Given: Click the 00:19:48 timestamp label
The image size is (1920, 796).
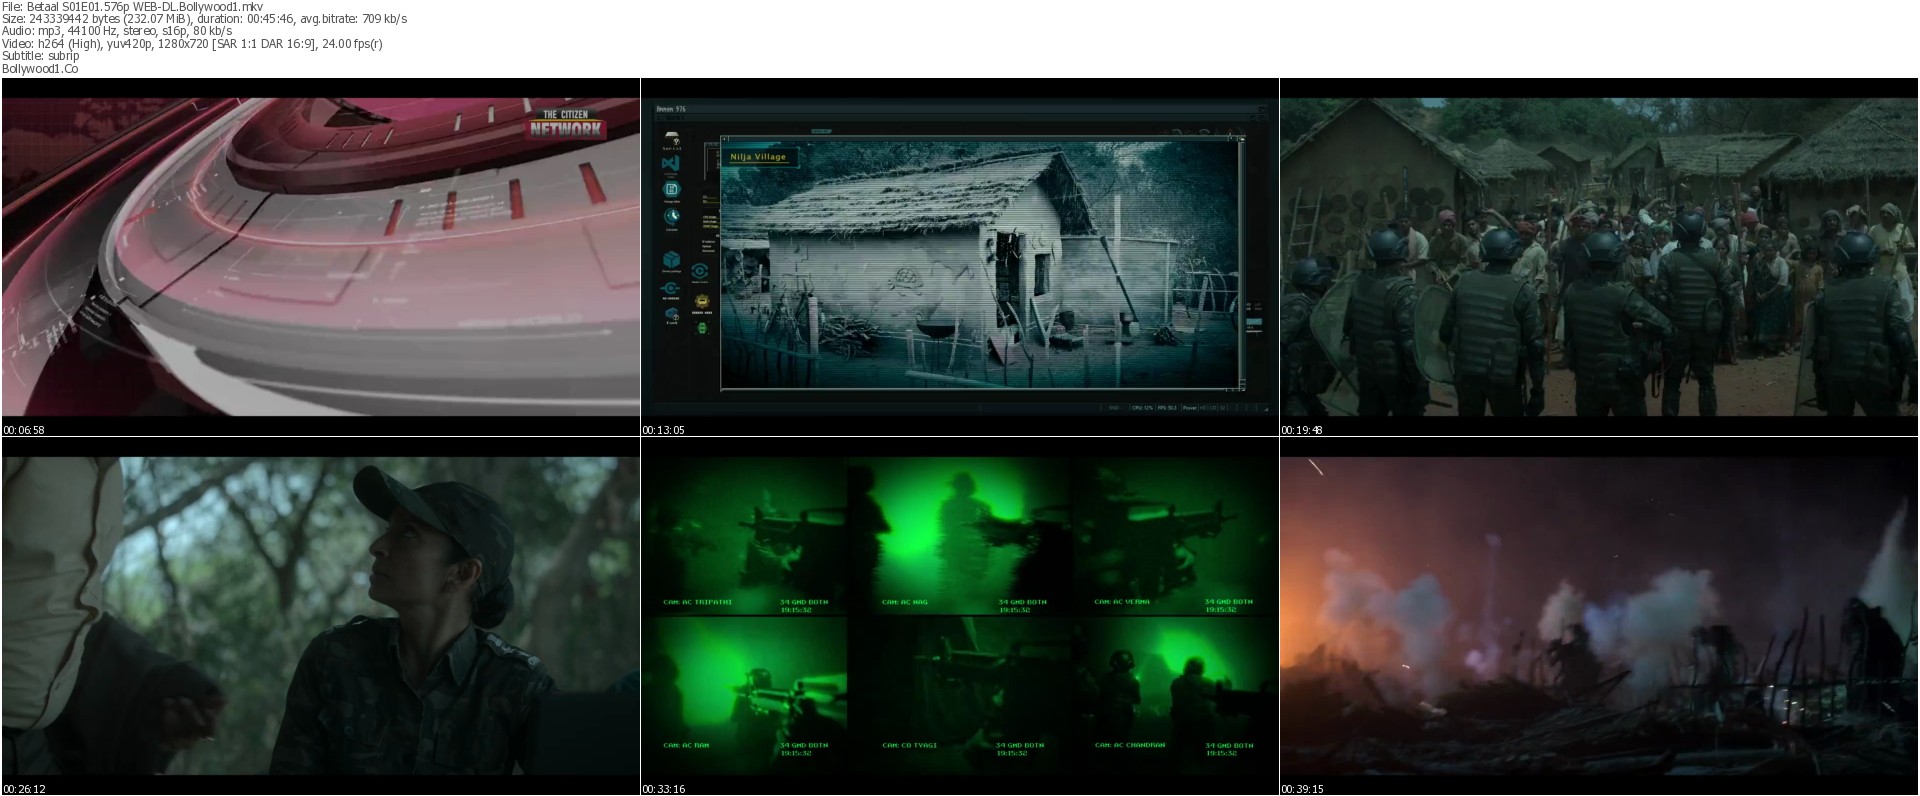Looking at the screenshot, I should (x=1302, y=430).
